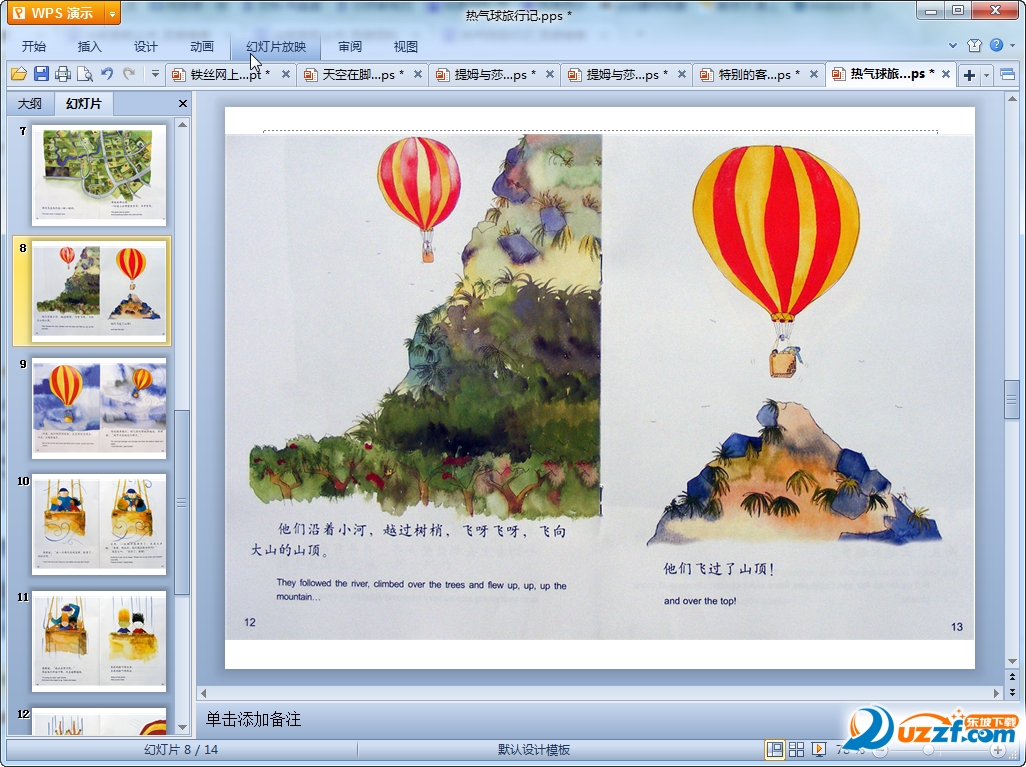Select slide 8 thumbnail
Viewport: 1026px width, 767px height.
coord(99,291)
